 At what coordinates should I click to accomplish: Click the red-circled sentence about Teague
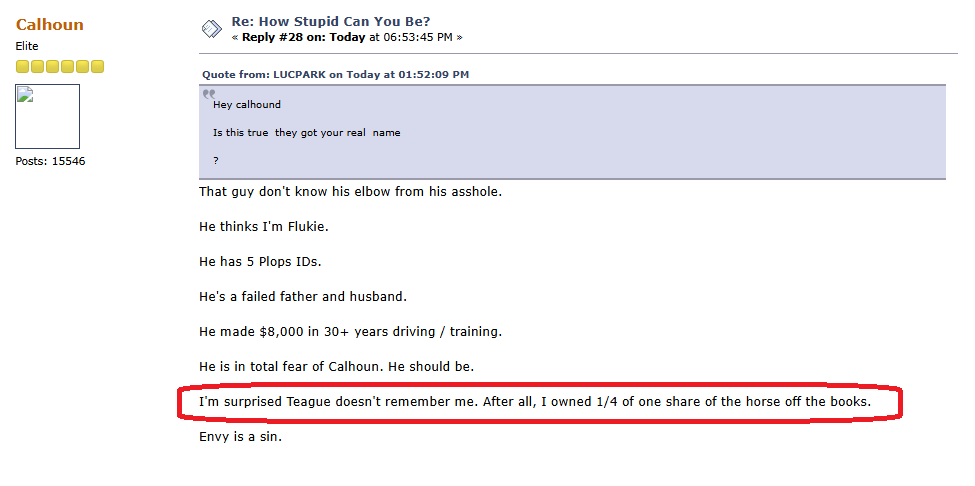coord(535,401)
